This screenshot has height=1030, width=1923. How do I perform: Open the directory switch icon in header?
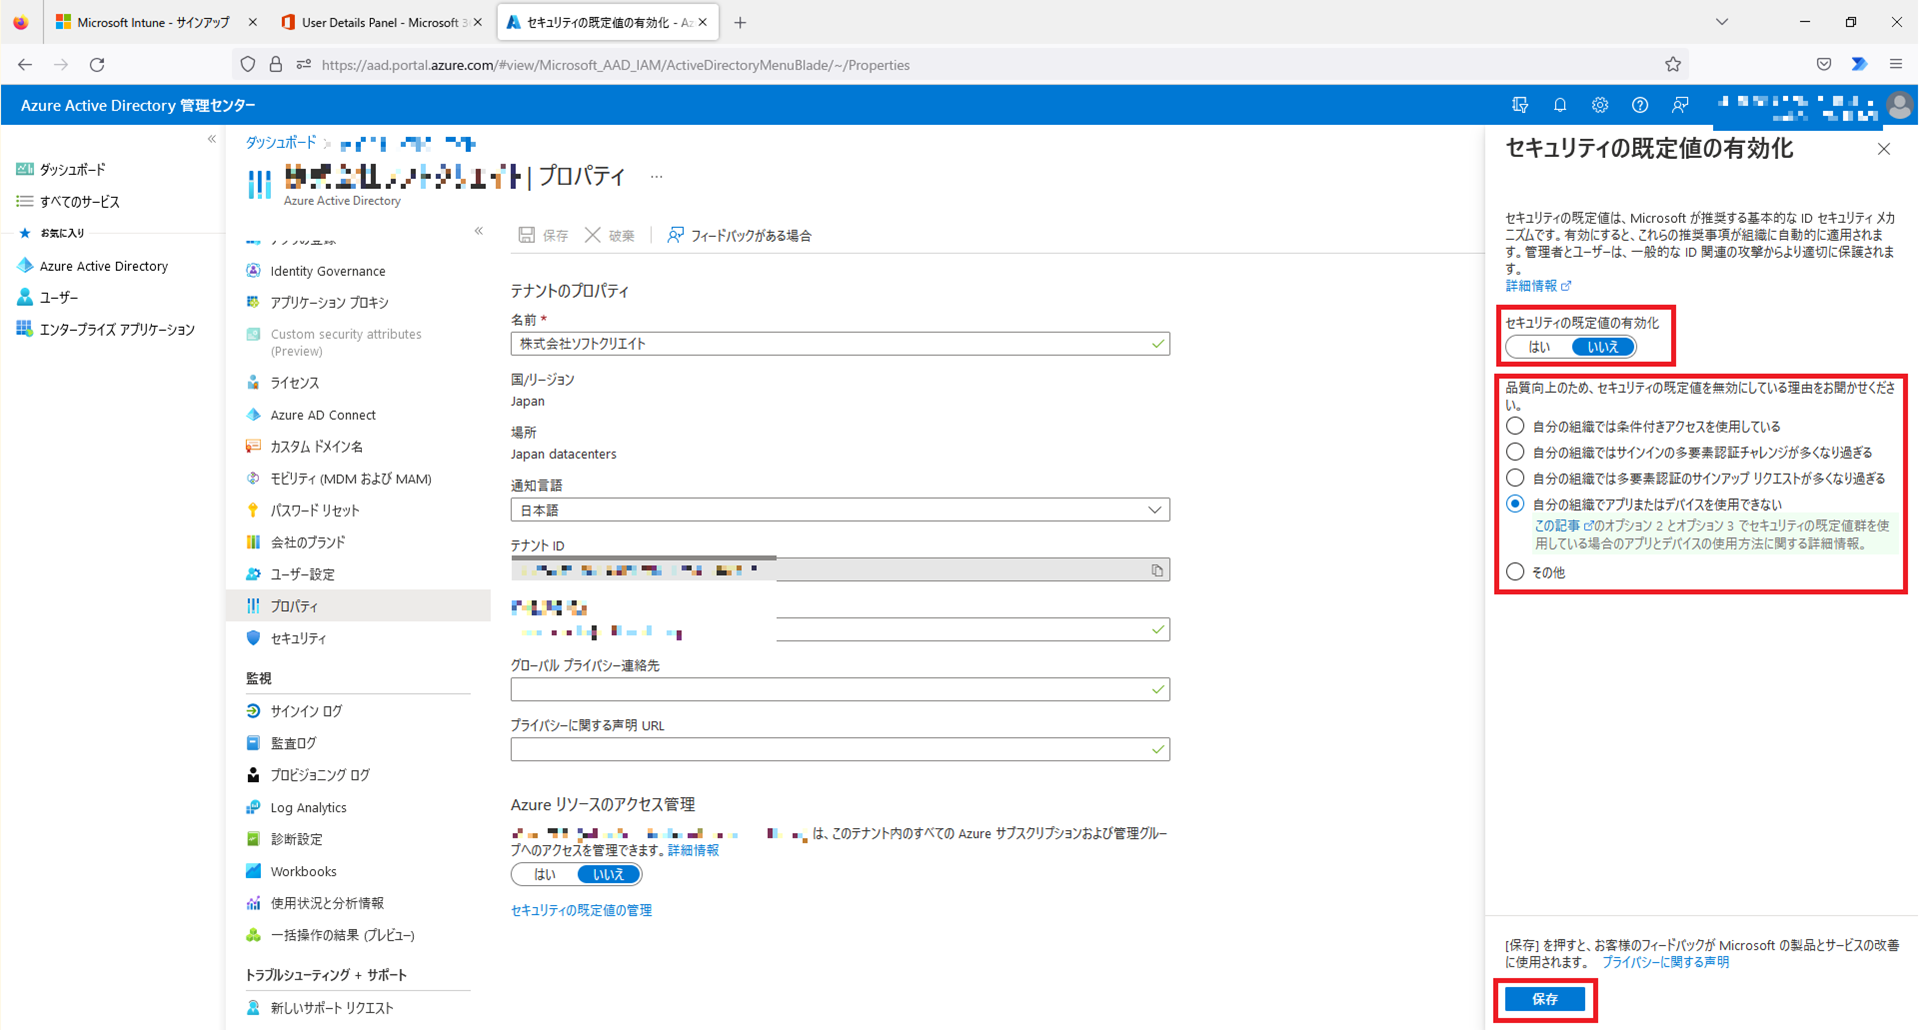[1520, 105]
